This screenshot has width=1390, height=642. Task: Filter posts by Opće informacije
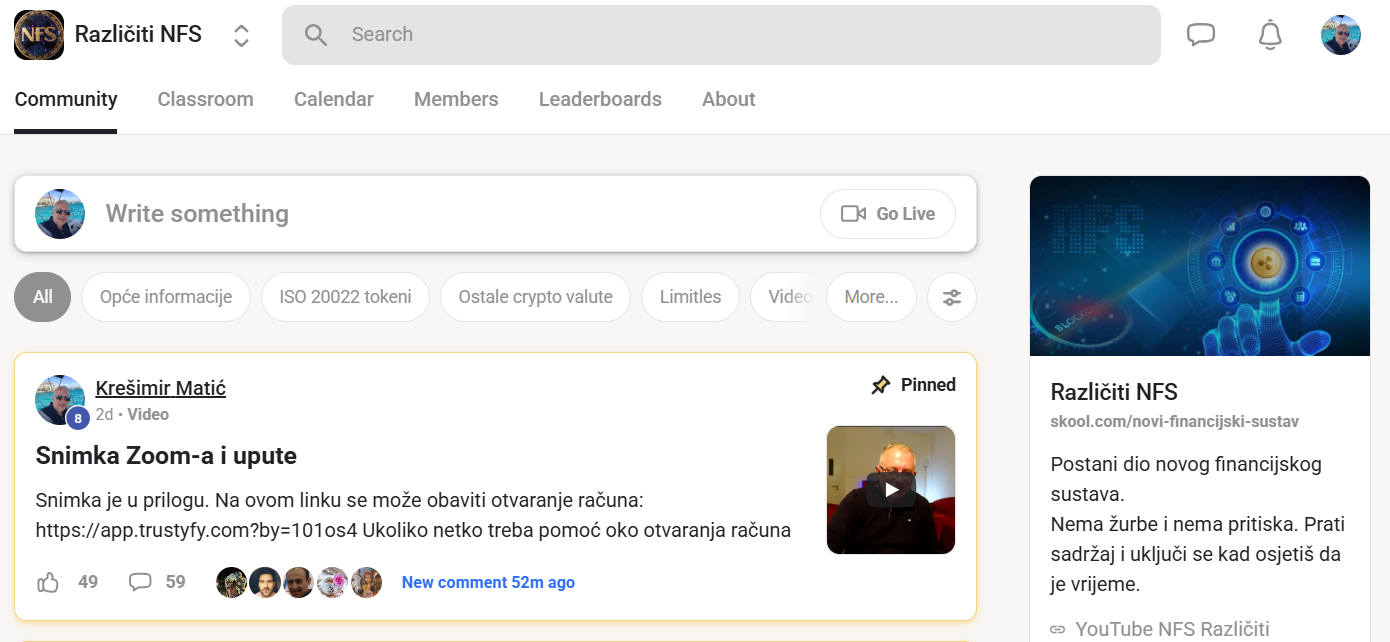pyautogui.click(x=166, y=297)
